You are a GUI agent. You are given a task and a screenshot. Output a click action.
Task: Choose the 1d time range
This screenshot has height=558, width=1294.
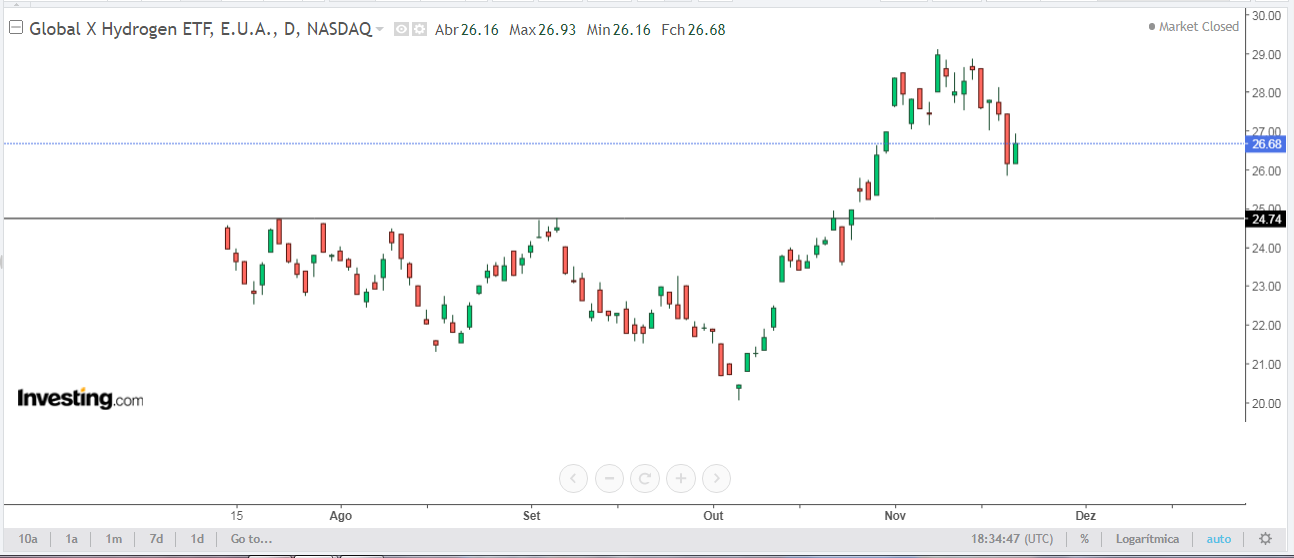tap(197, 539)
